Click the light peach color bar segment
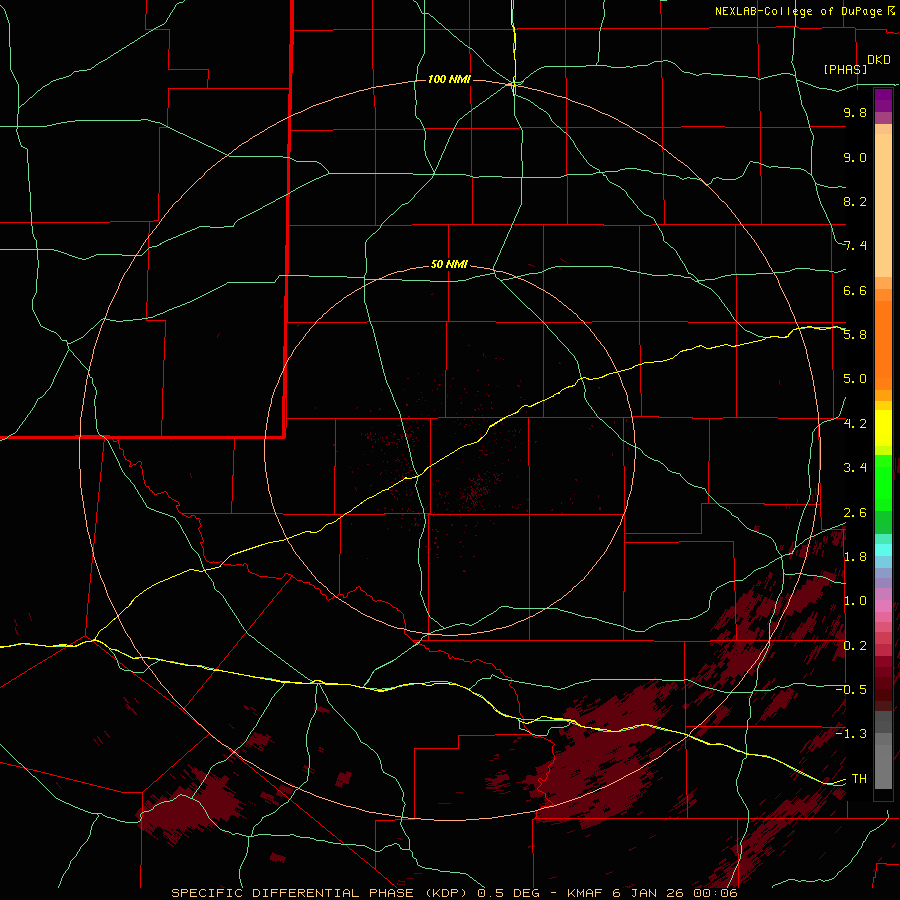900x900 pixels. [x=883, y=205]
